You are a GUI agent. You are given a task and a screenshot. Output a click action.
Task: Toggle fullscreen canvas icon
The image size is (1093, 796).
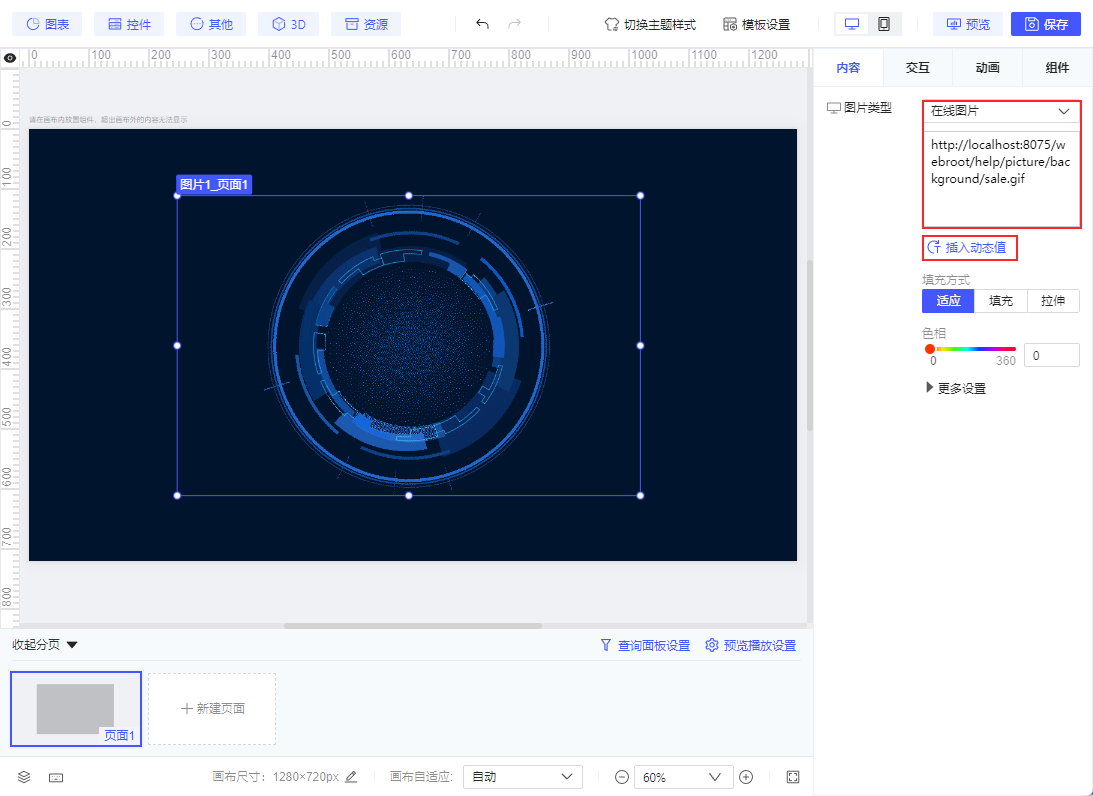coord(793,777)
